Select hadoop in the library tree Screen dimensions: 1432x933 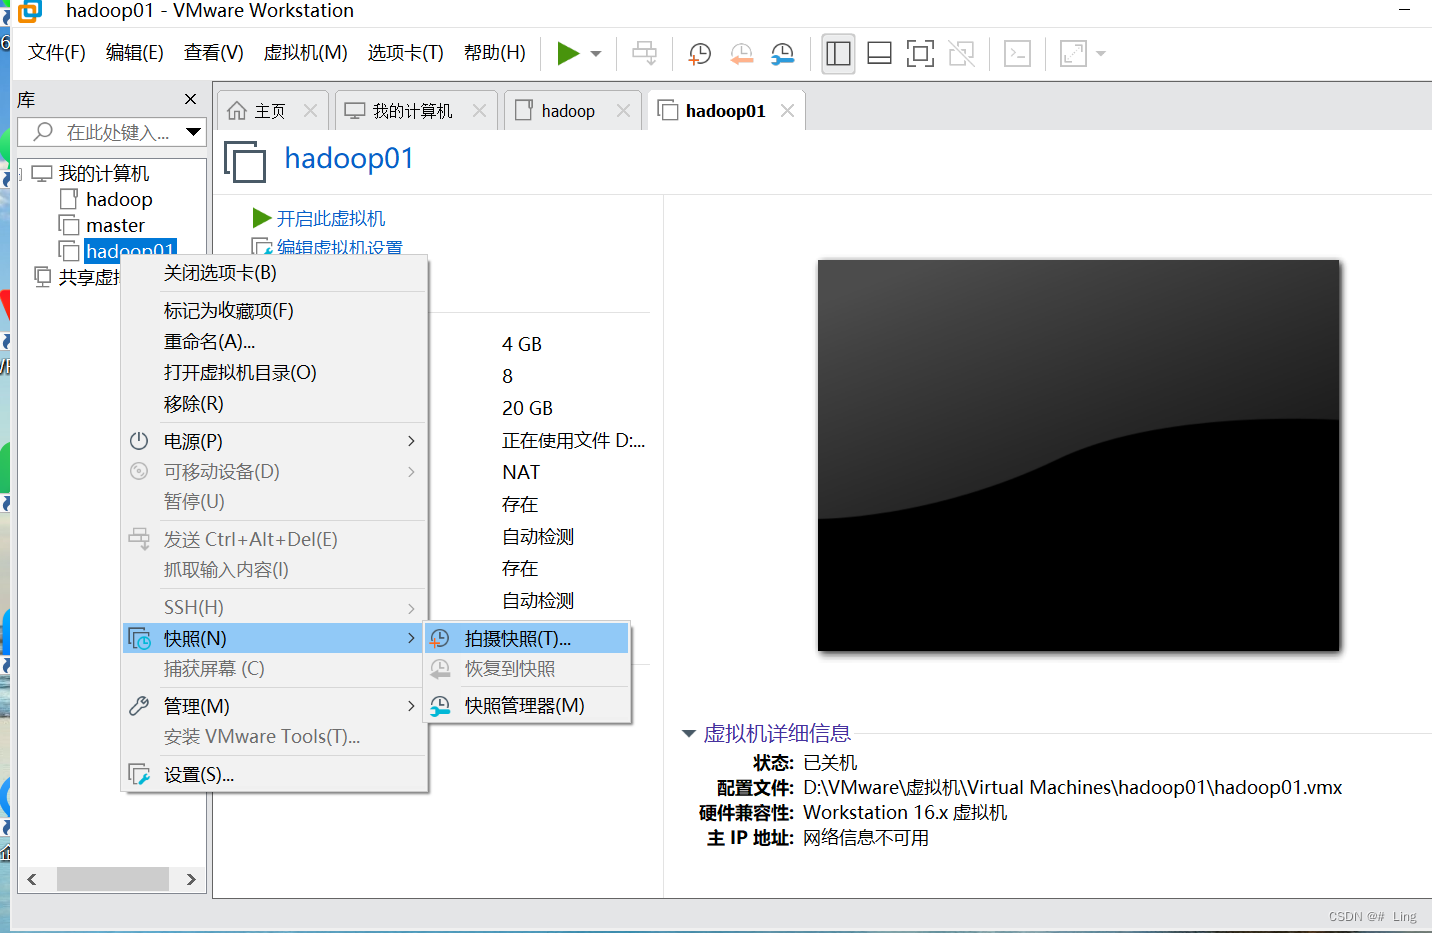pyautogui.click(x=119, y=199)
